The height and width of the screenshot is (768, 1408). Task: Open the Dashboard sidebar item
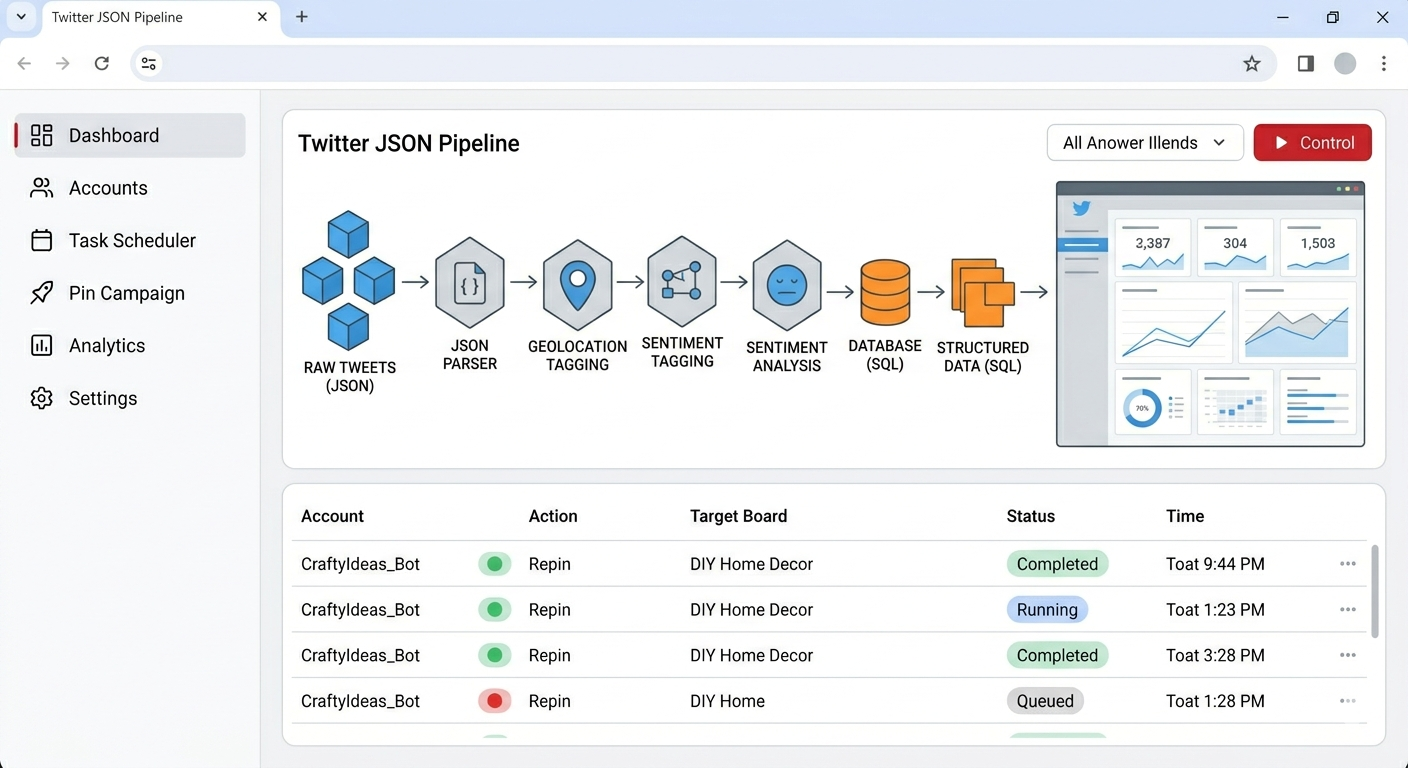point(130,135)
